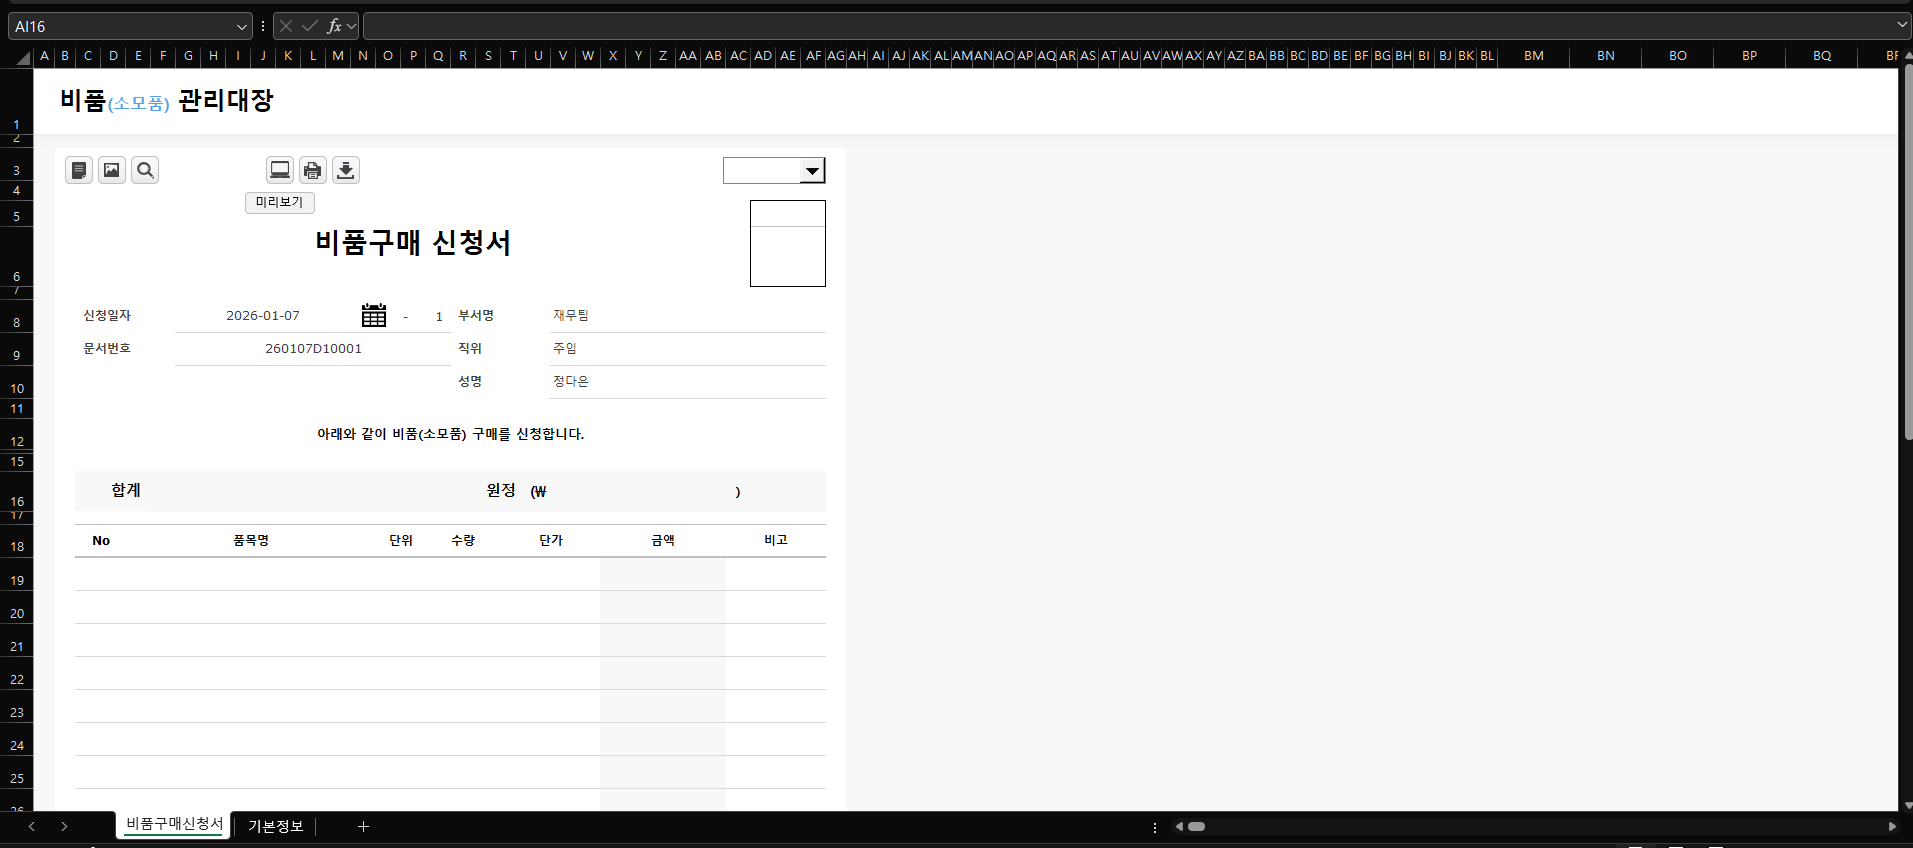
Task: Click the 미리보기 button
Action: 280,202
